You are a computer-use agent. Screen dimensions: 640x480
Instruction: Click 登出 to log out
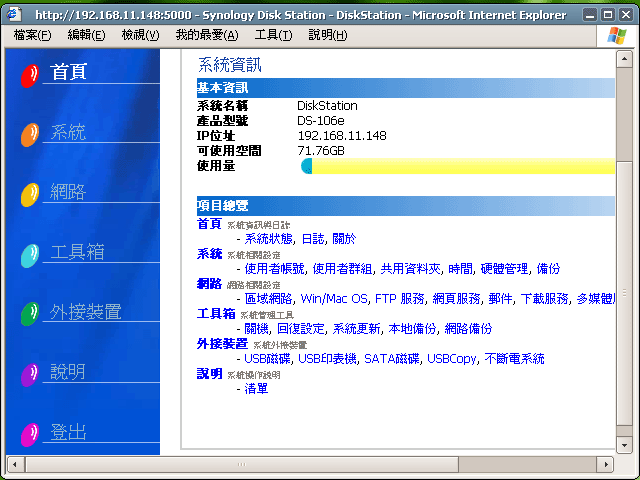[x=68, y=431]
